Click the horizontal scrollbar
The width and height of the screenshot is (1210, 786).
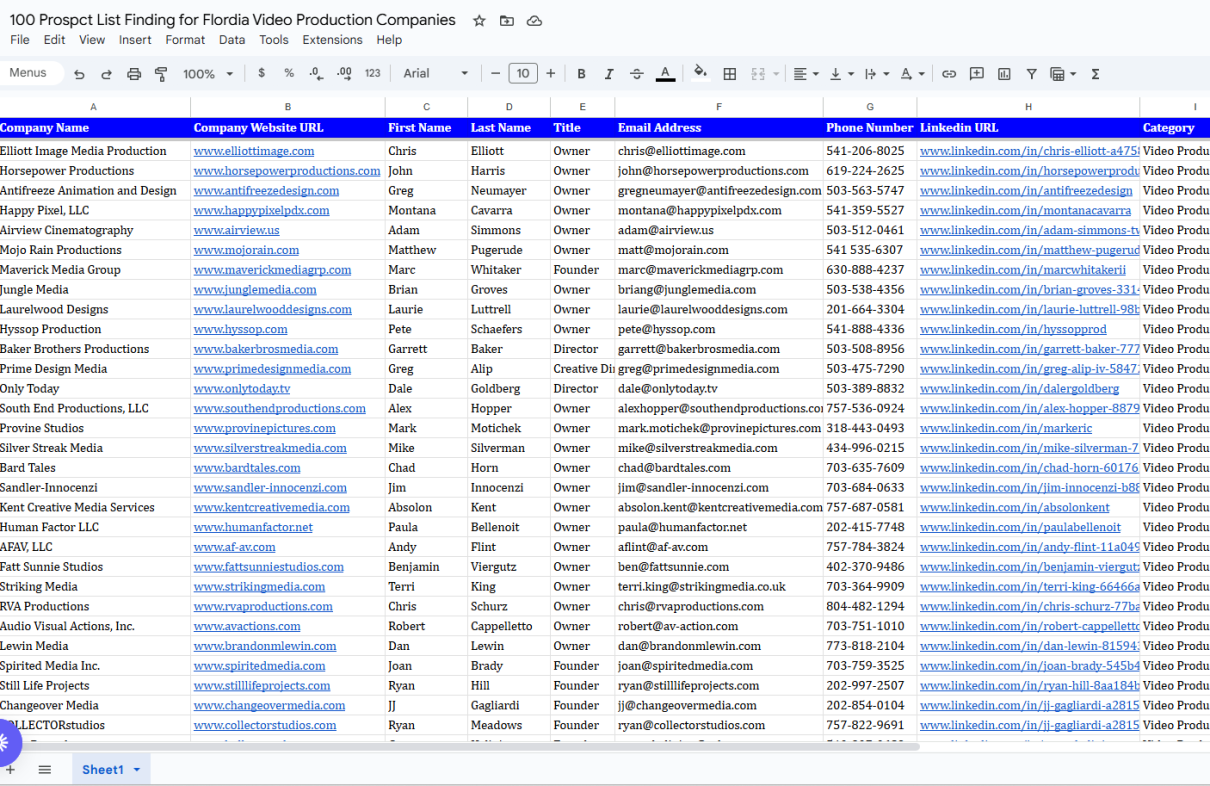460,746
